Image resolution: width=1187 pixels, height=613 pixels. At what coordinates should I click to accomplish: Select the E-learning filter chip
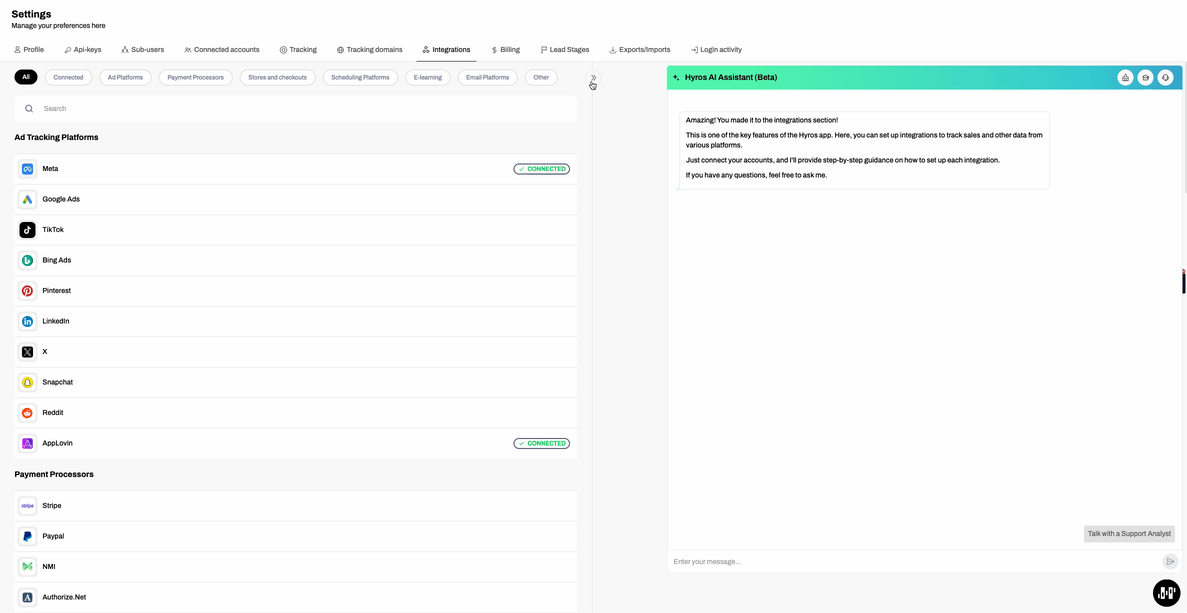427,77
